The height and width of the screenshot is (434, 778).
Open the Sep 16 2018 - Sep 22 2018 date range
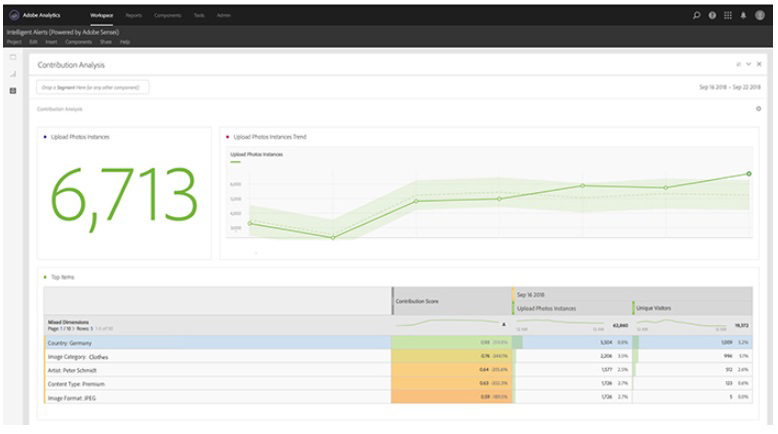click(730, 87)
